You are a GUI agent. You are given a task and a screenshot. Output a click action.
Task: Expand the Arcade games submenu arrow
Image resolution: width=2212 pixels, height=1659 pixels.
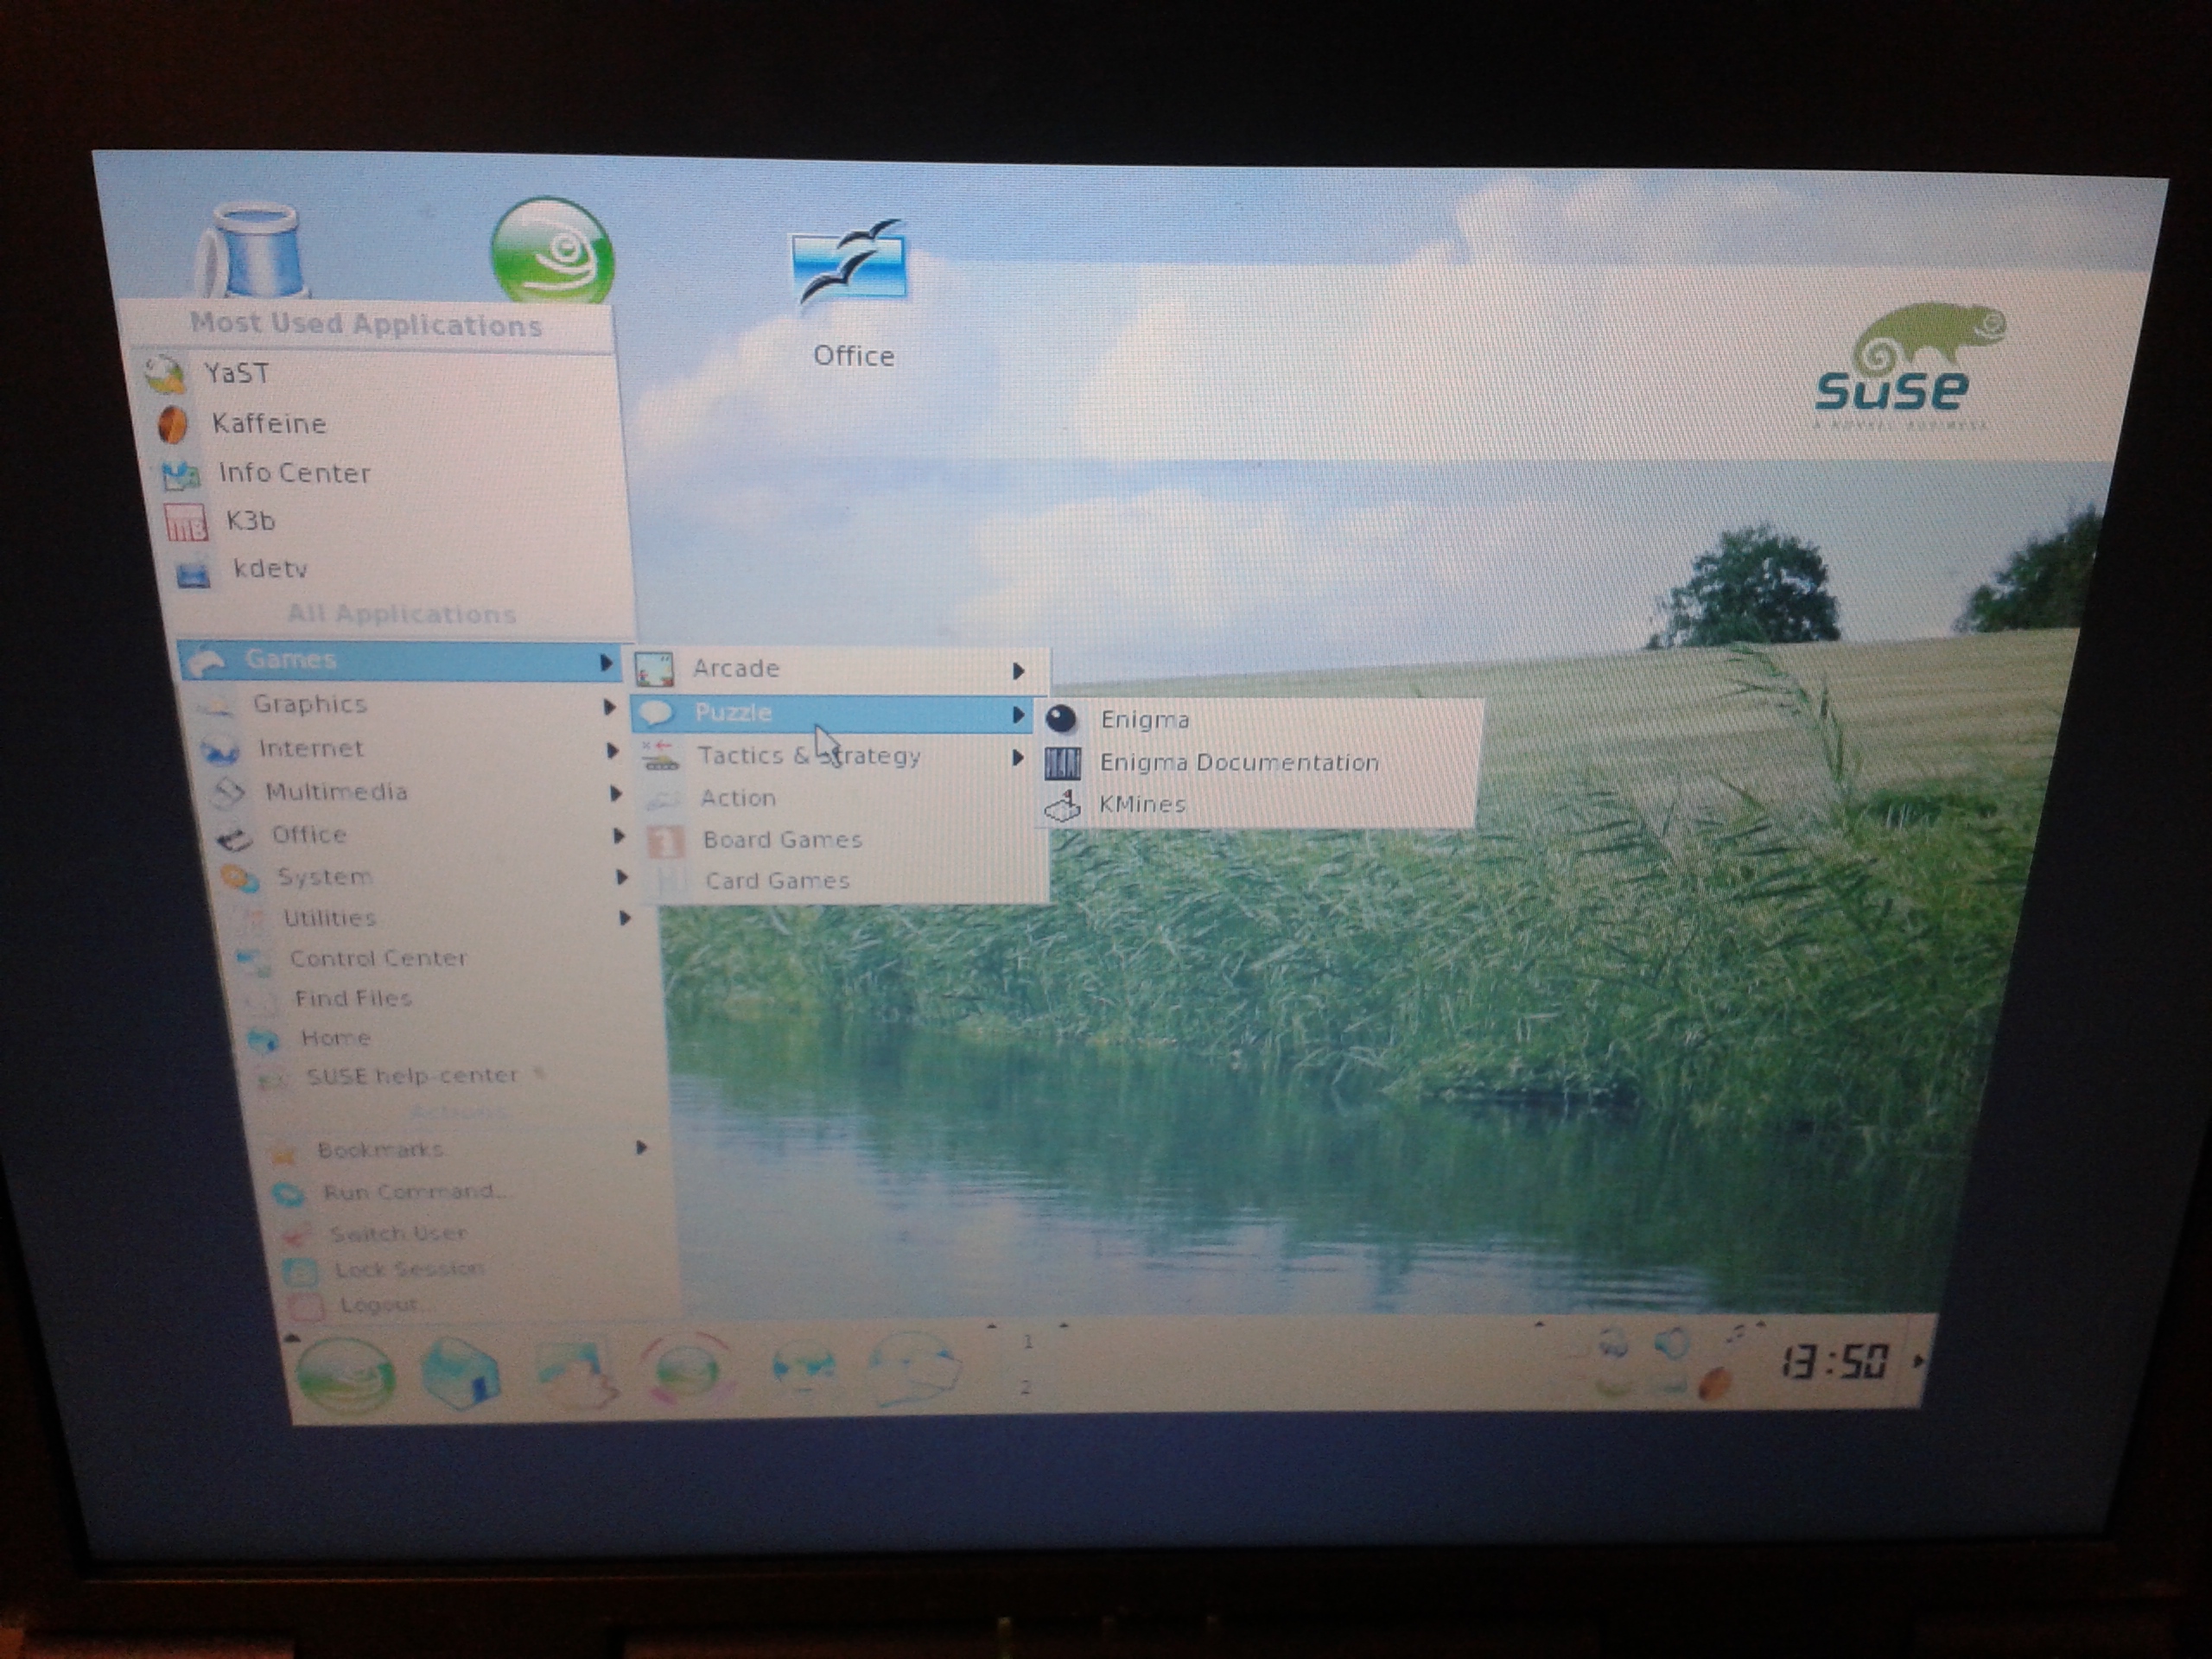[x=1018, y=670]
